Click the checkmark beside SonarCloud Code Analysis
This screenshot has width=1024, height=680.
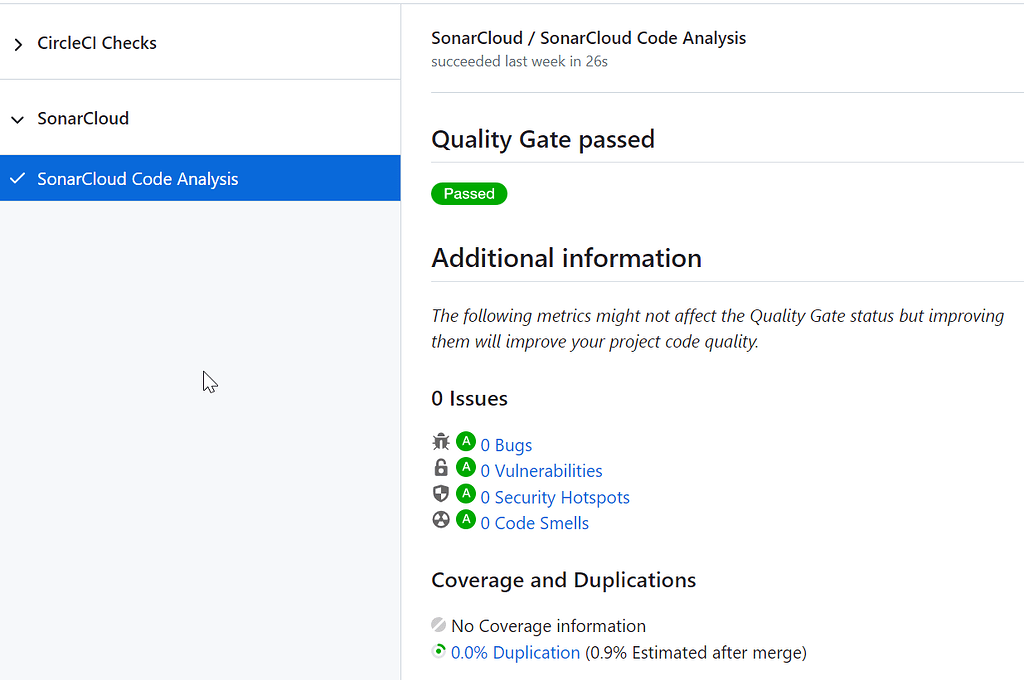click(x=17, y=178)
